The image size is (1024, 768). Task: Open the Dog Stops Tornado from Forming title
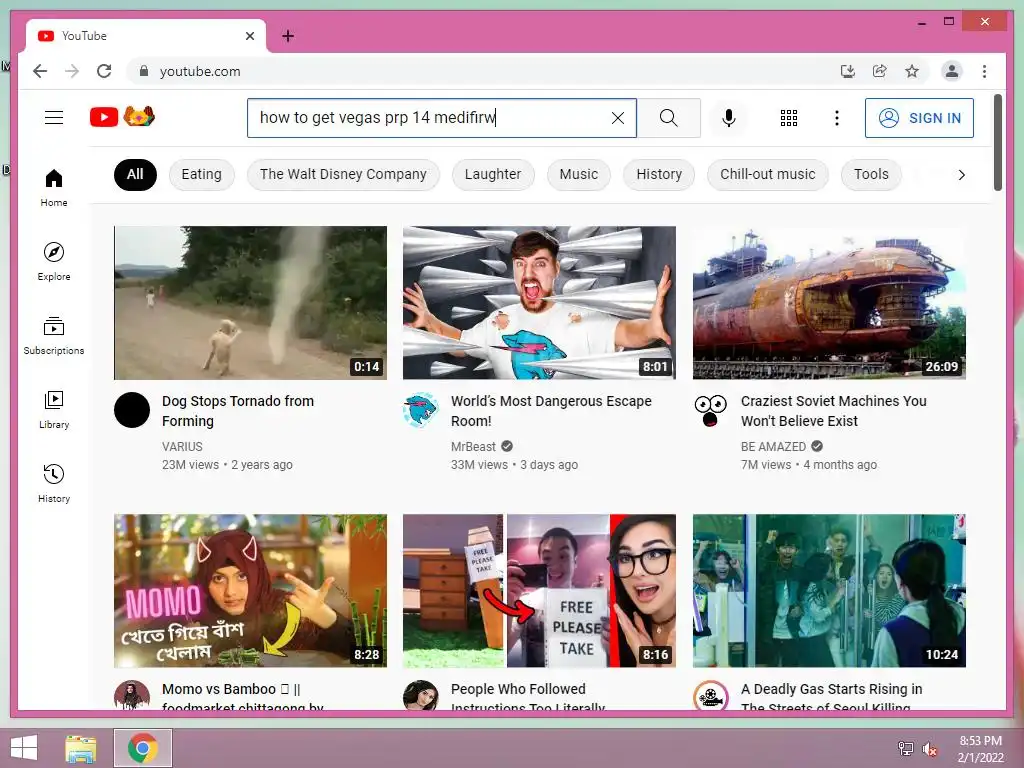(238, 411)
